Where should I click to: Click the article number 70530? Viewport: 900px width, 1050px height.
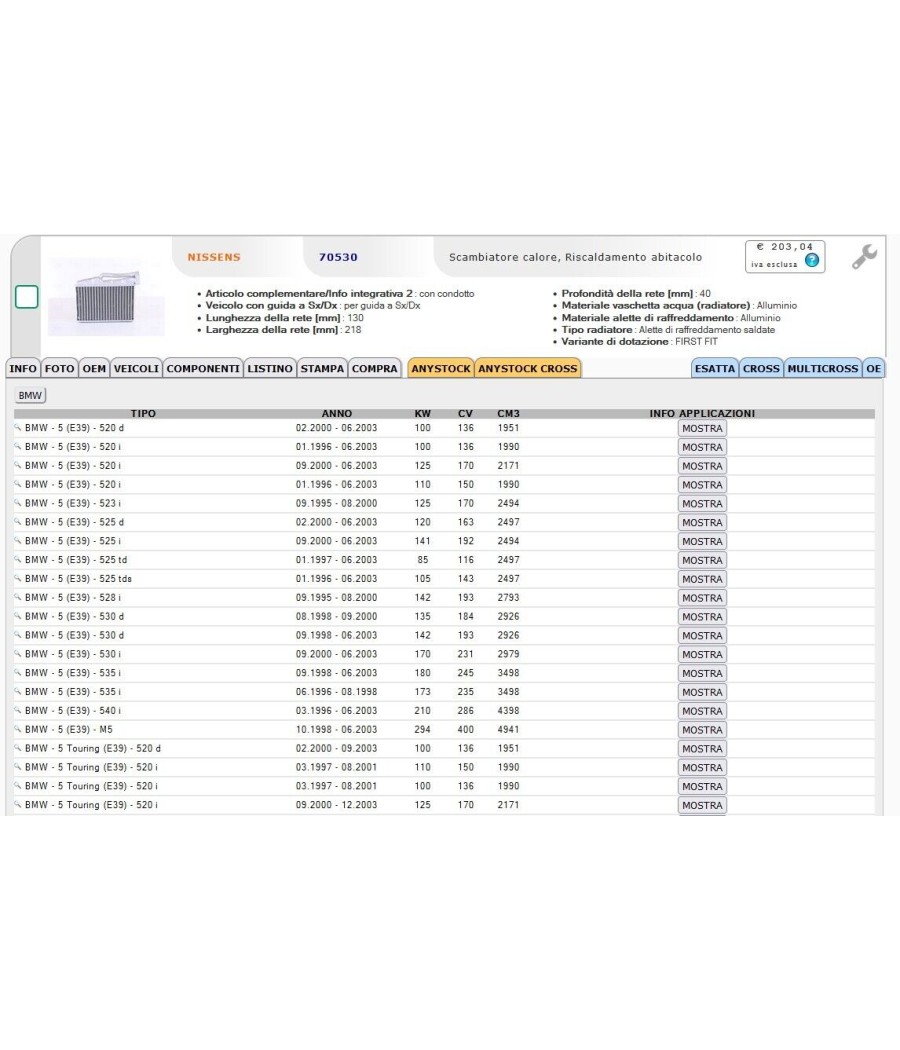pos(338,257)
